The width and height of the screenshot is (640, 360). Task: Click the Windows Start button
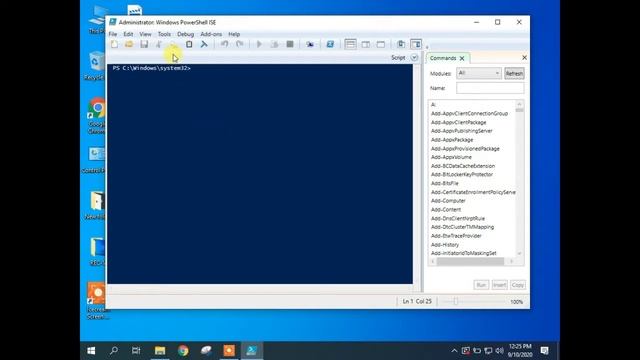(91, 351)
